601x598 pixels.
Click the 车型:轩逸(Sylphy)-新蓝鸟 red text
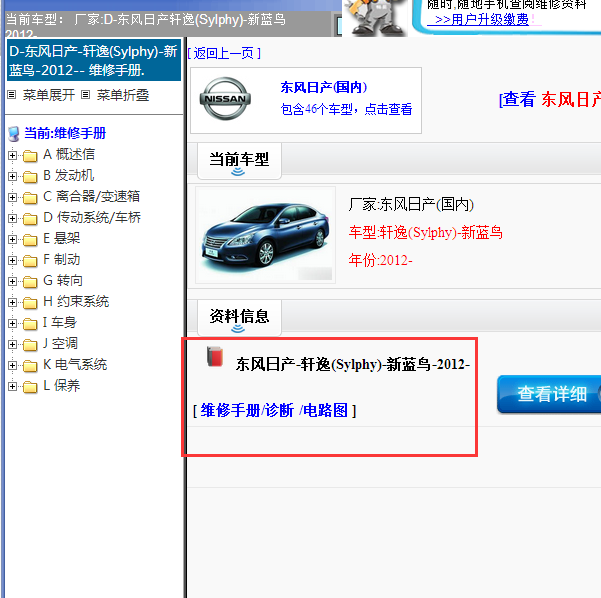click(425, 233)
